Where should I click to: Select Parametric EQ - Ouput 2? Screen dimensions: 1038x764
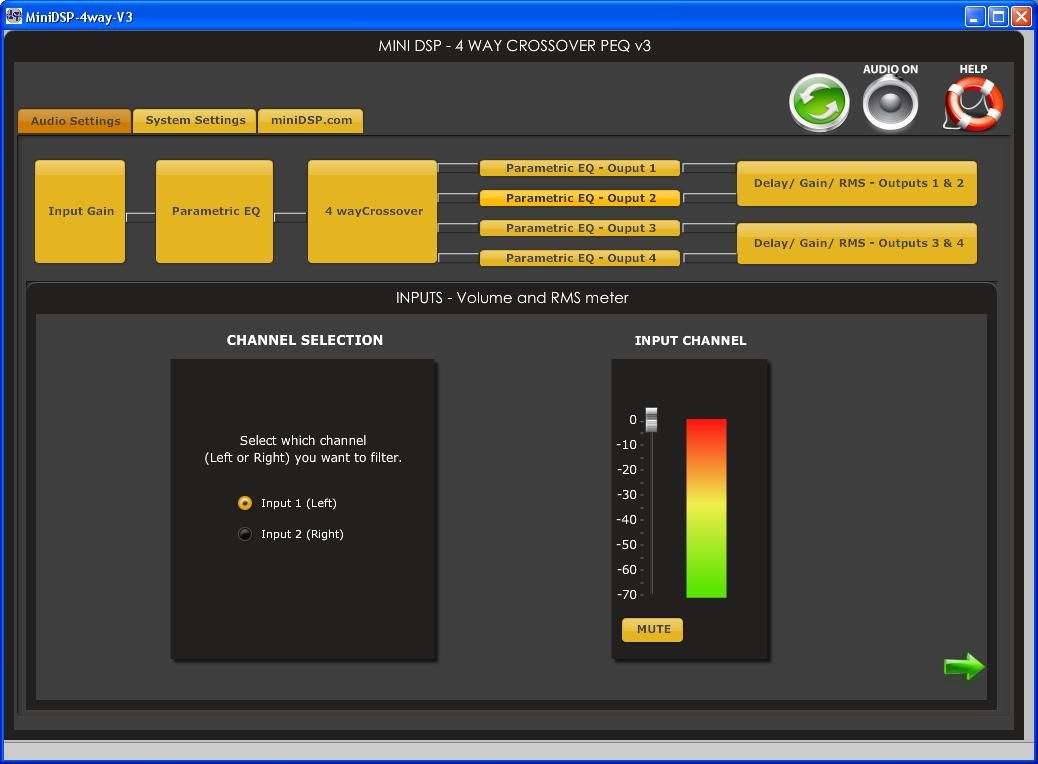click(580, 198)
